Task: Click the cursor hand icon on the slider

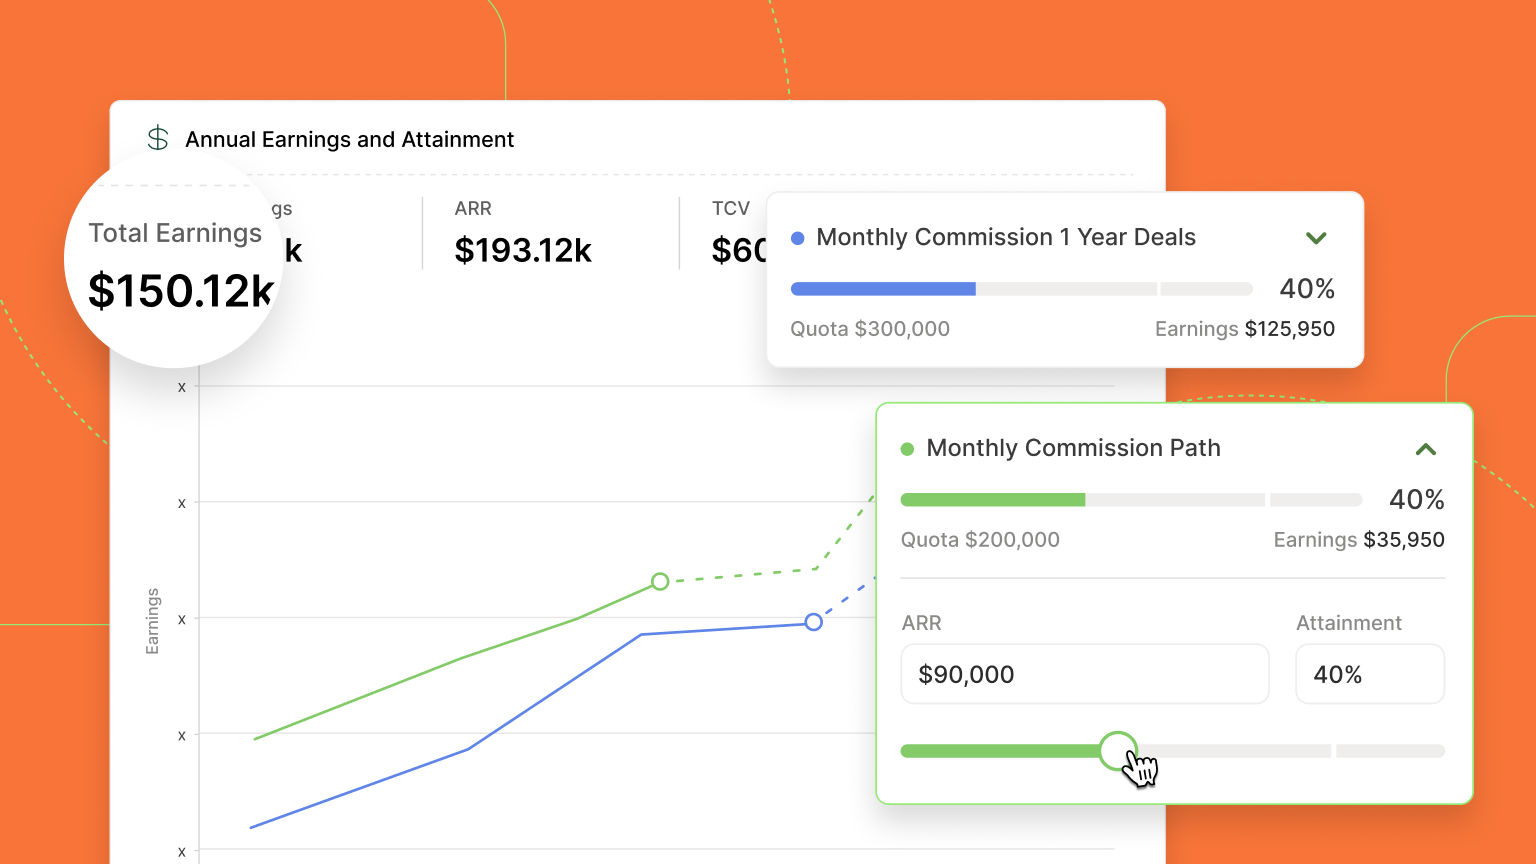Action: [1141, 768]
